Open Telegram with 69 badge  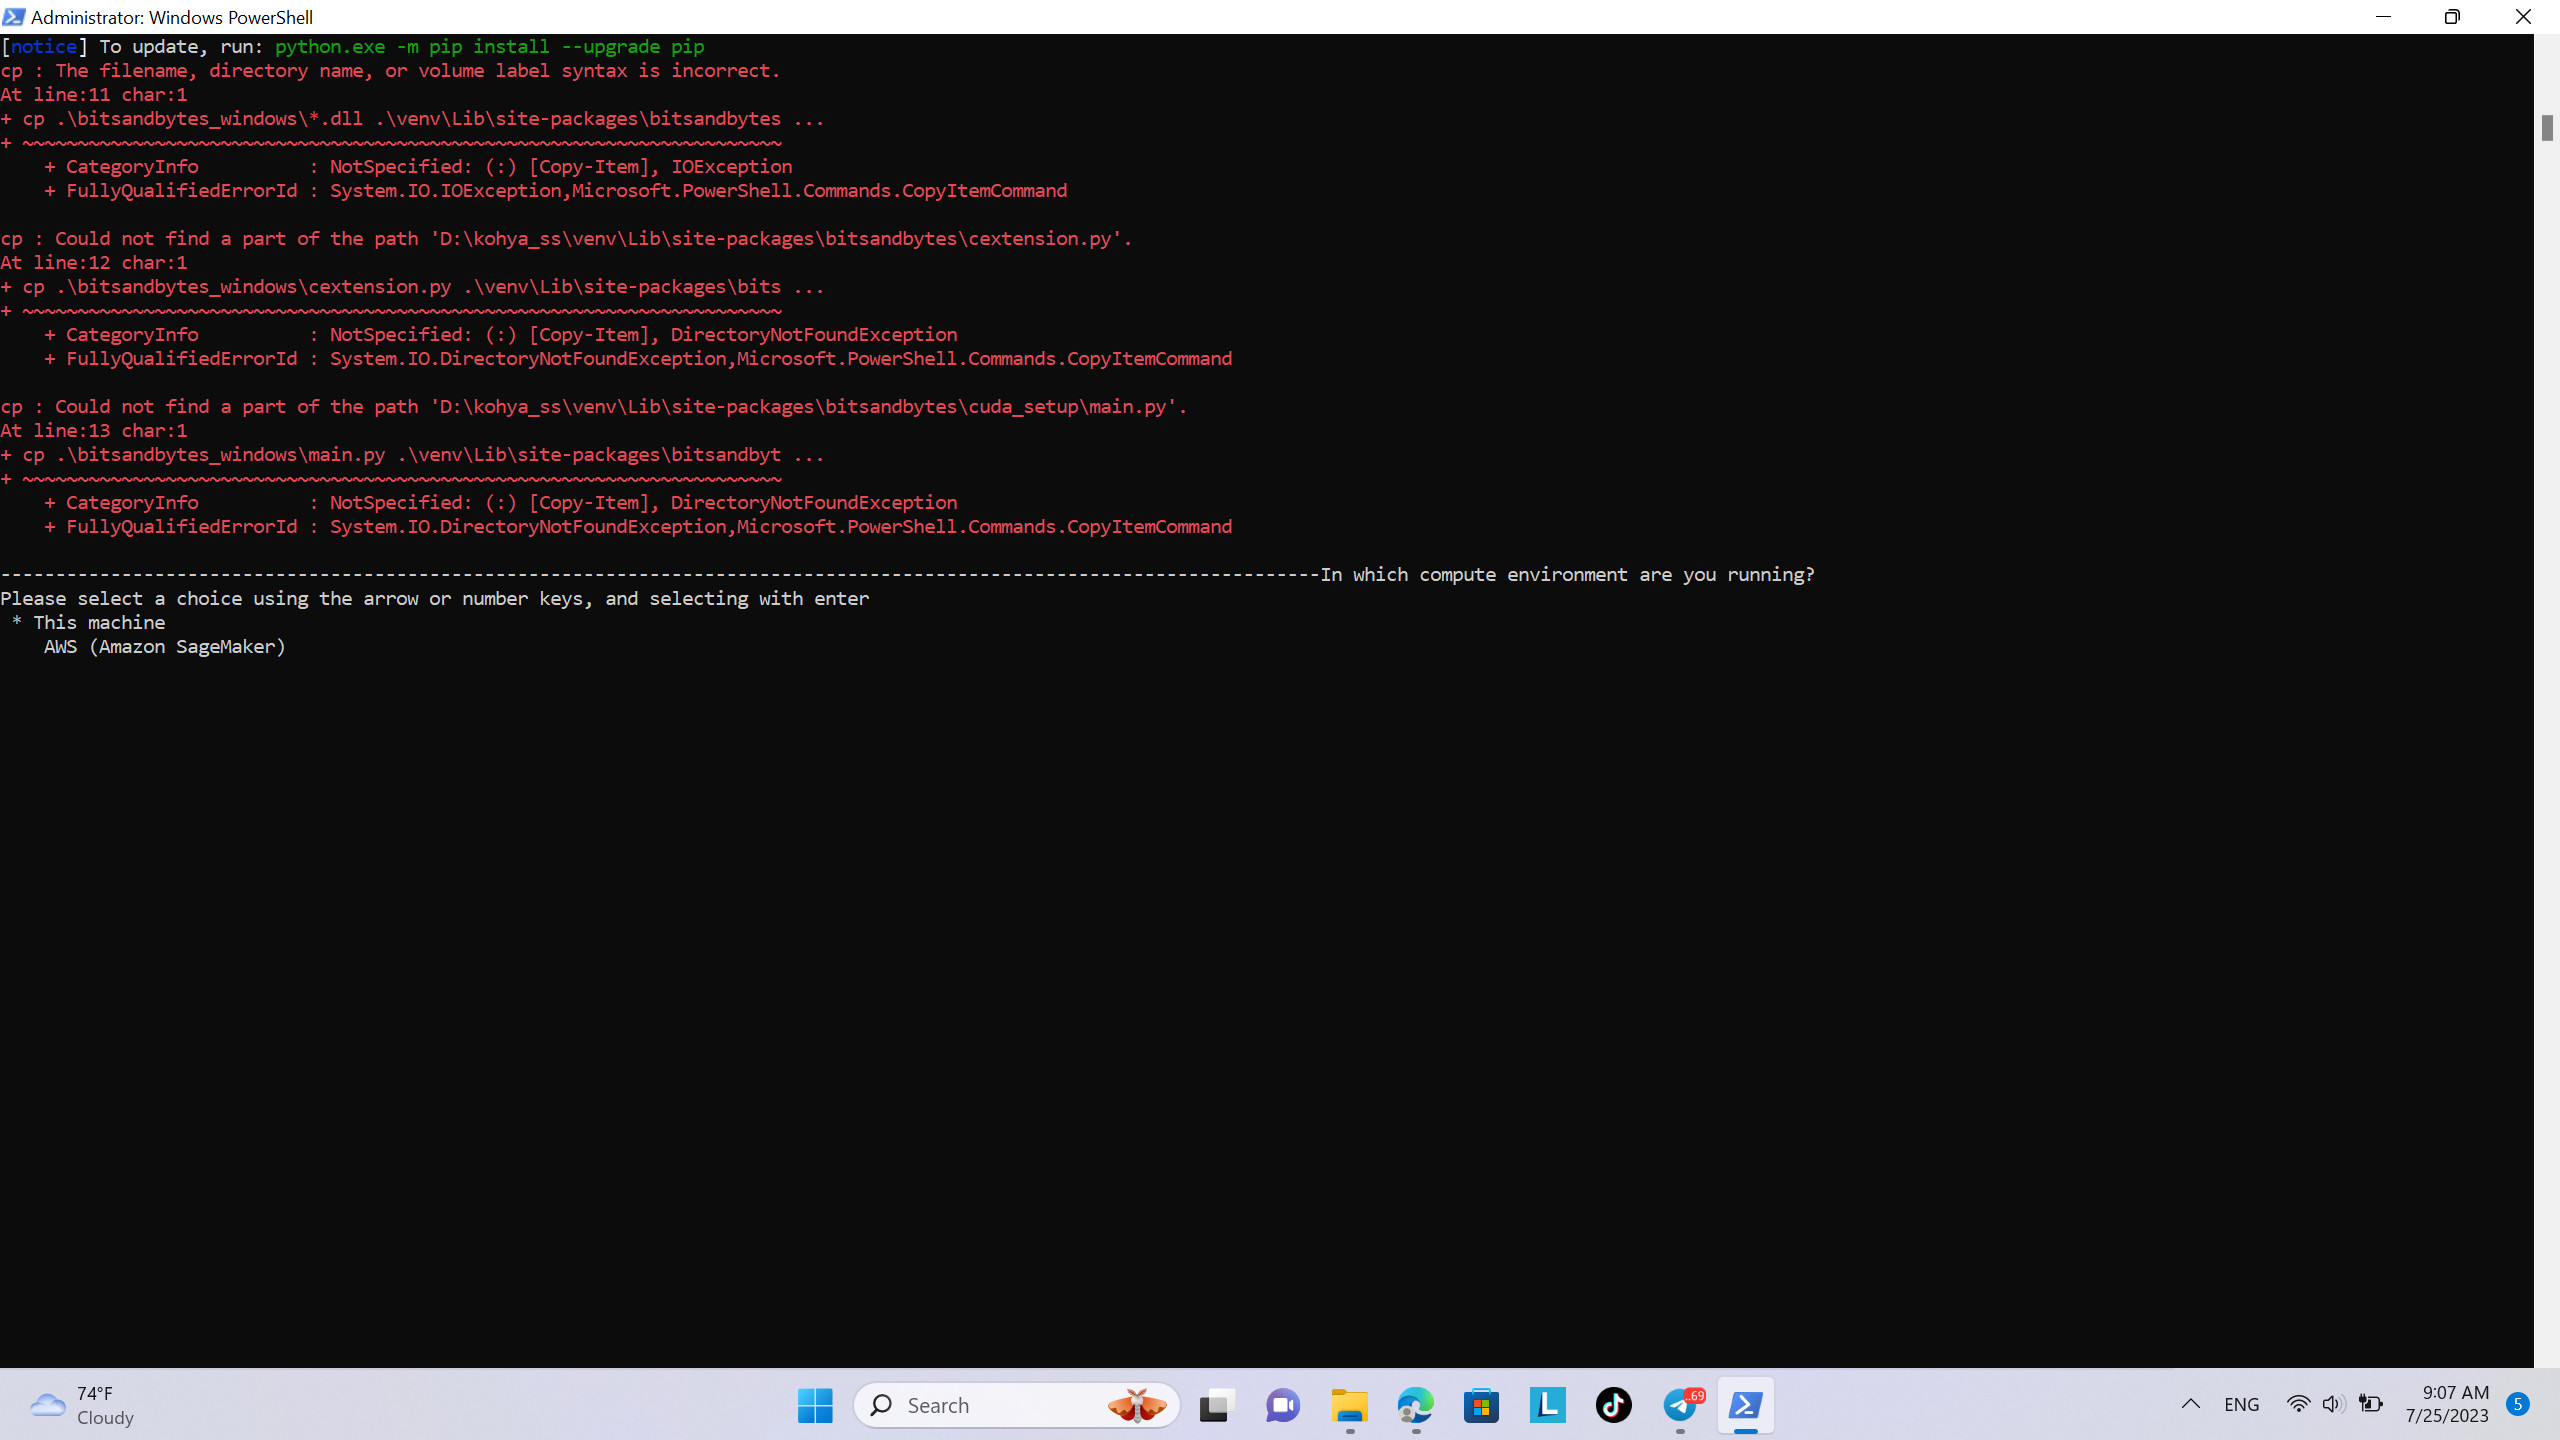1682,1405
